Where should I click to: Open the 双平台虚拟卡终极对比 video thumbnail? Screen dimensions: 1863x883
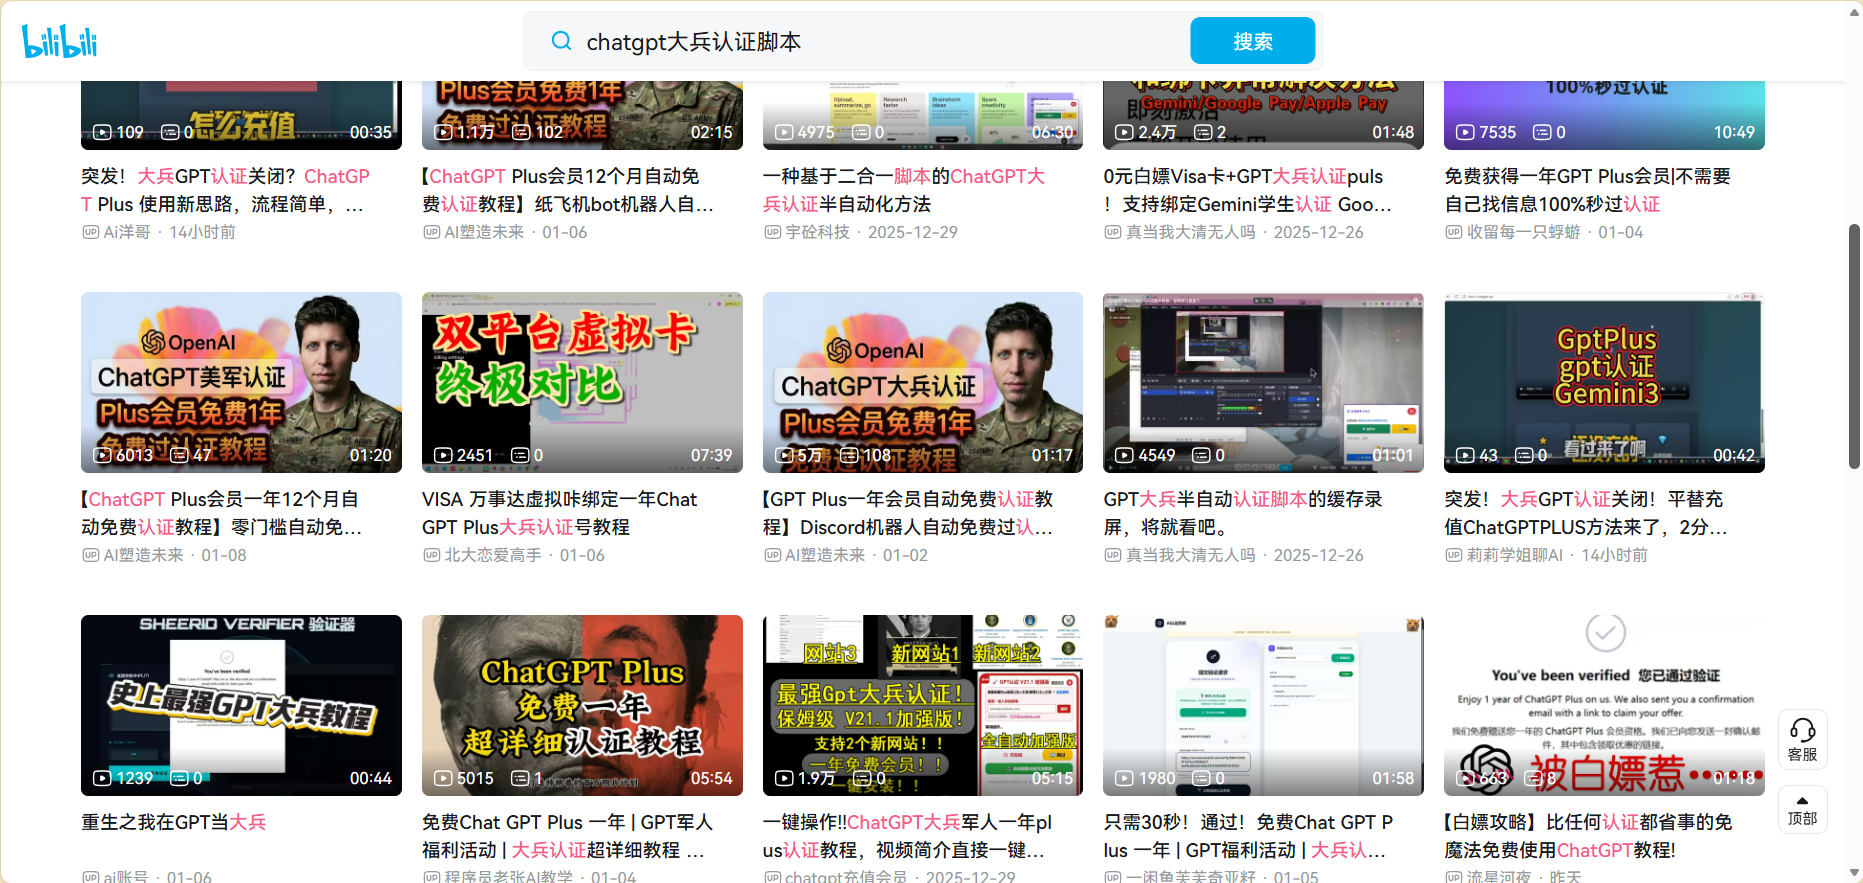pos(582,382)
